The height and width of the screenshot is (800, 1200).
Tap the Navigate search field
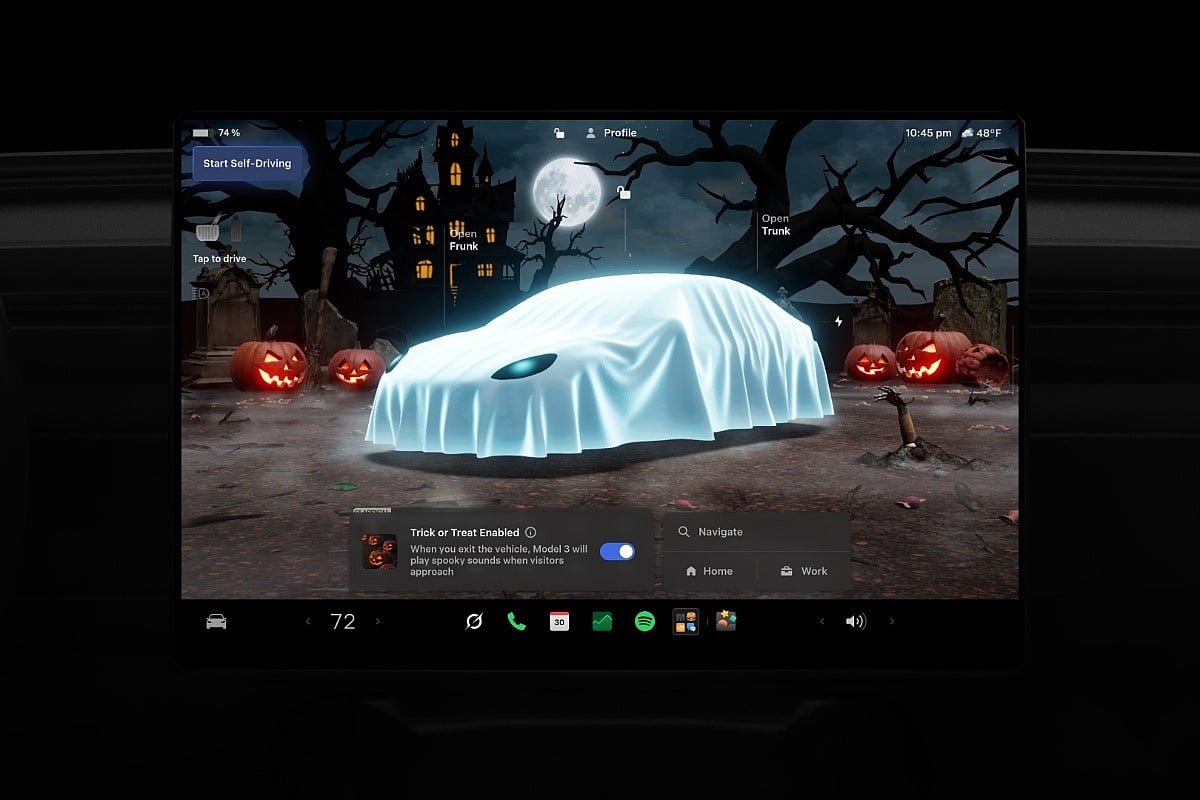click(757, 532)
